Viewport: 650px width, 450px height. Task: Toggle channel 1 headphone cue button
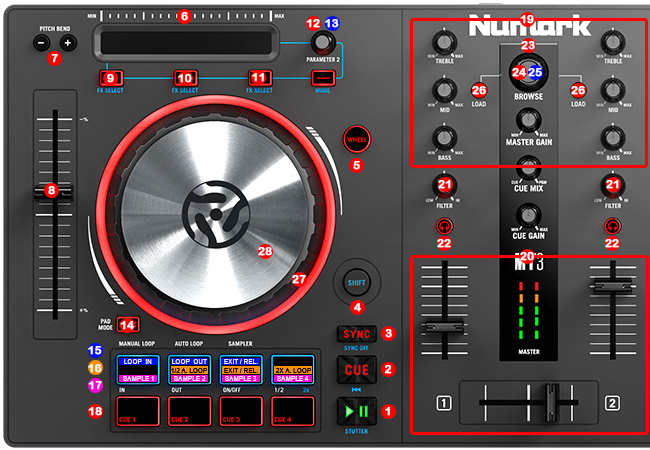tap(444, 226)
